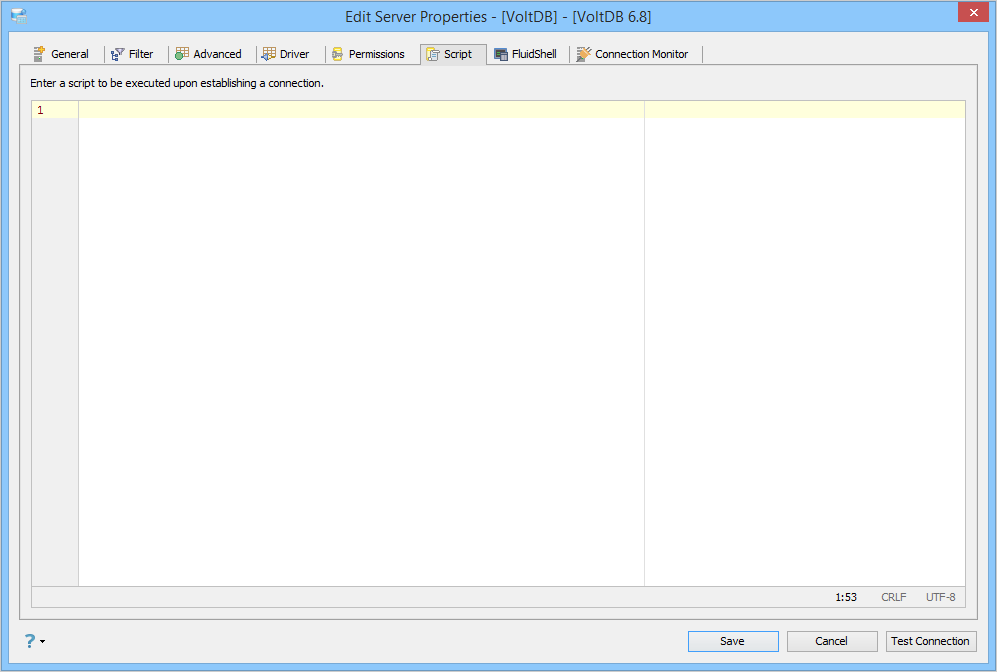Click the CRLF line ending indicator
Image resolution: width=997 pixels, height=672 pixels.
pos(893,597)
